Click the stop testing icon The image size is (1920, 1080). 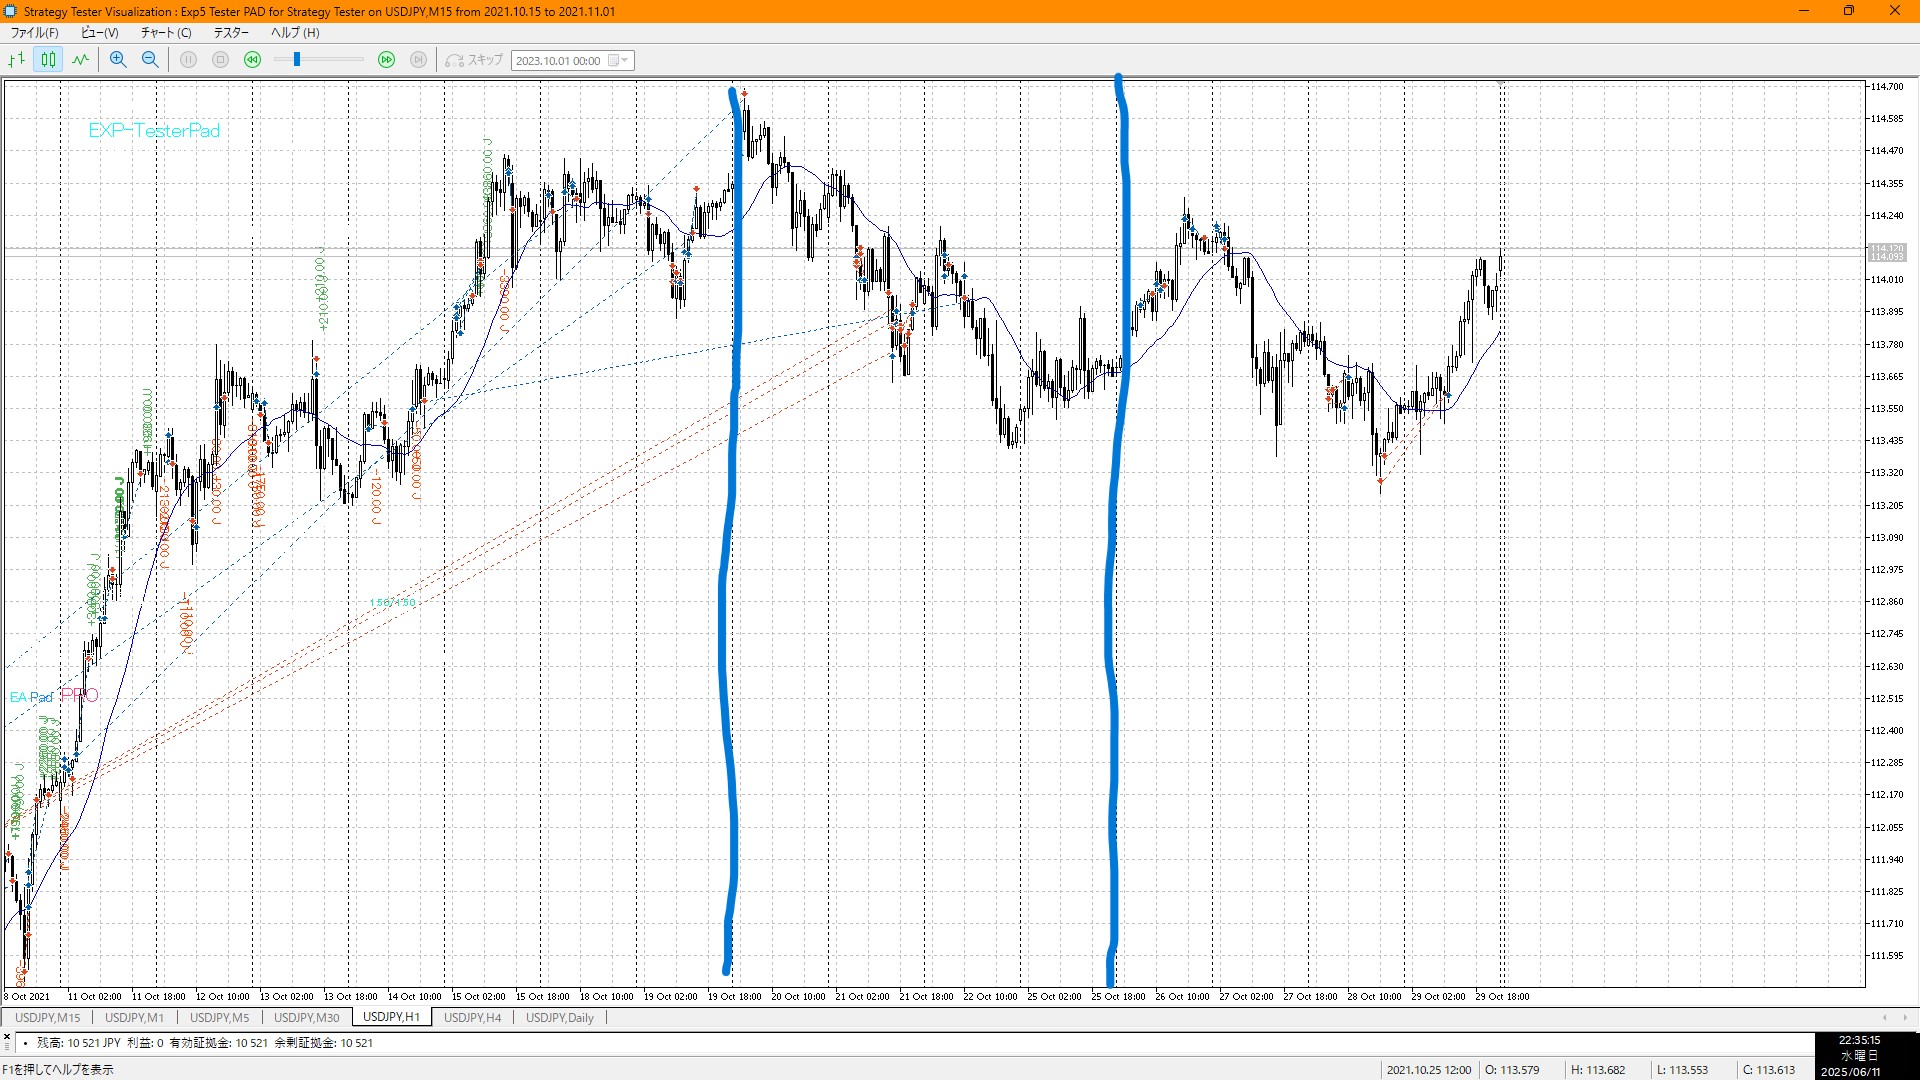[x=221, y=60]
